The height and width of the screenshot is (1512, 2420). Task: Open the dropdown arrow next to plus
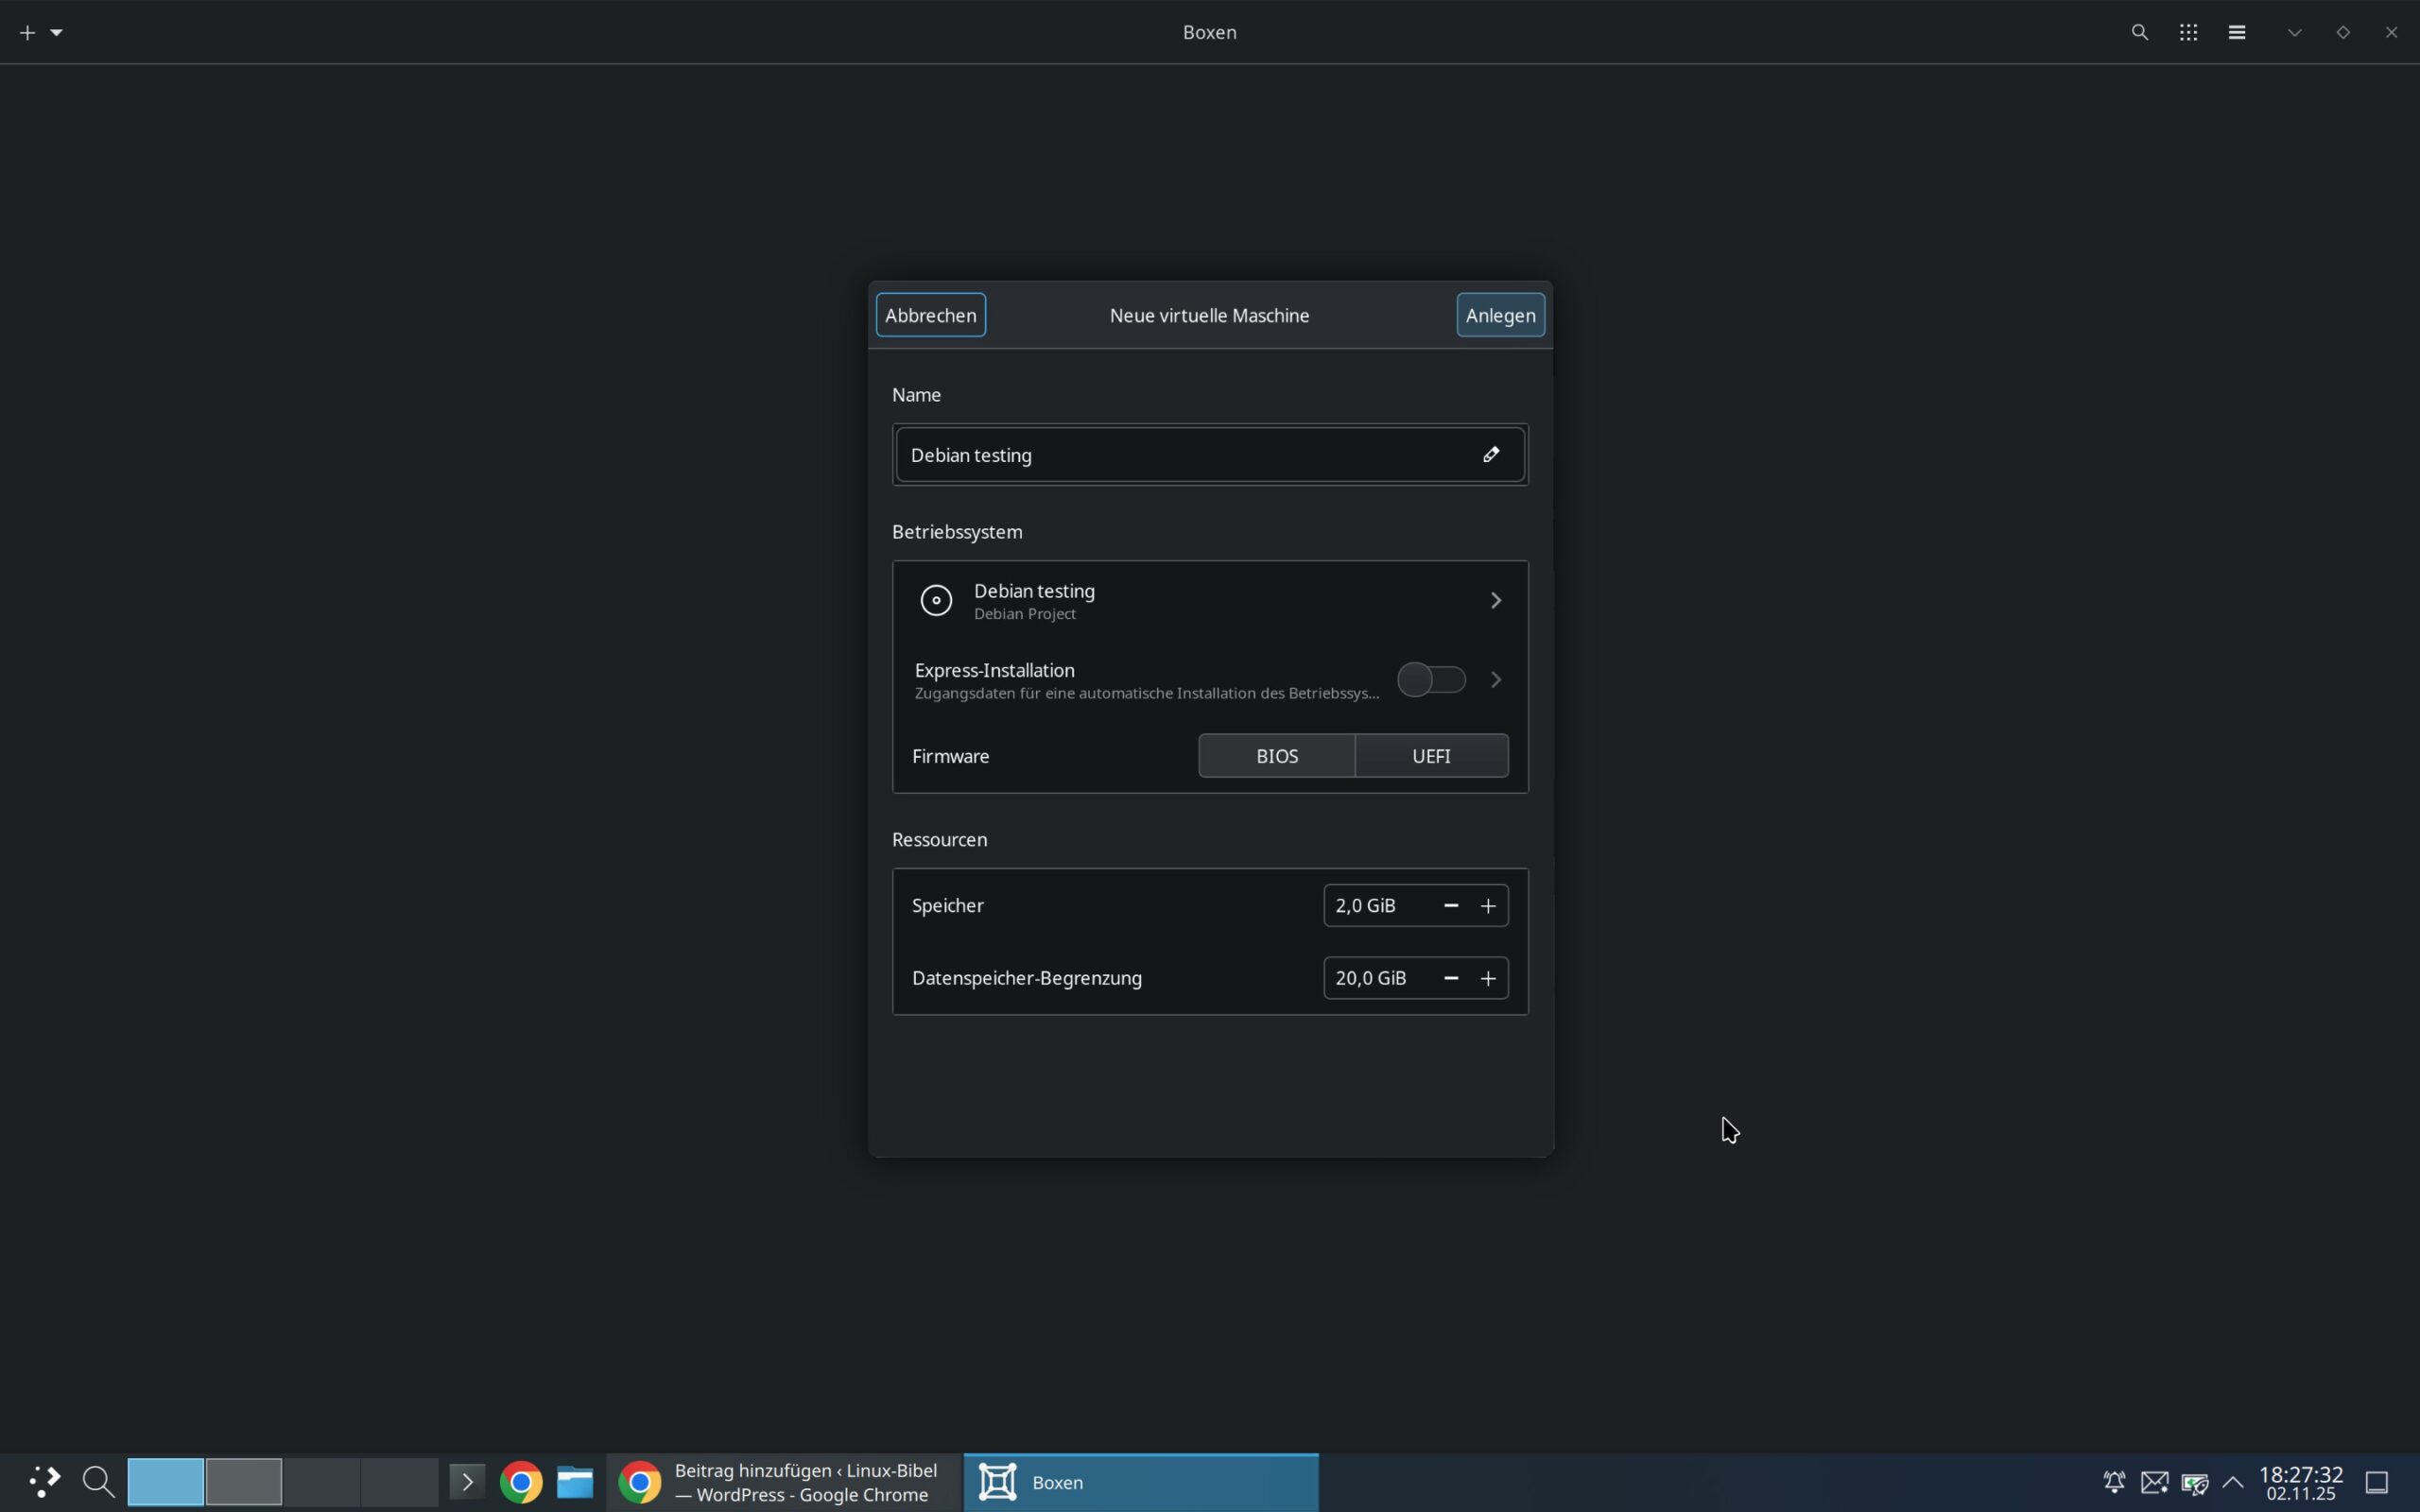click(x=57, y=33)
